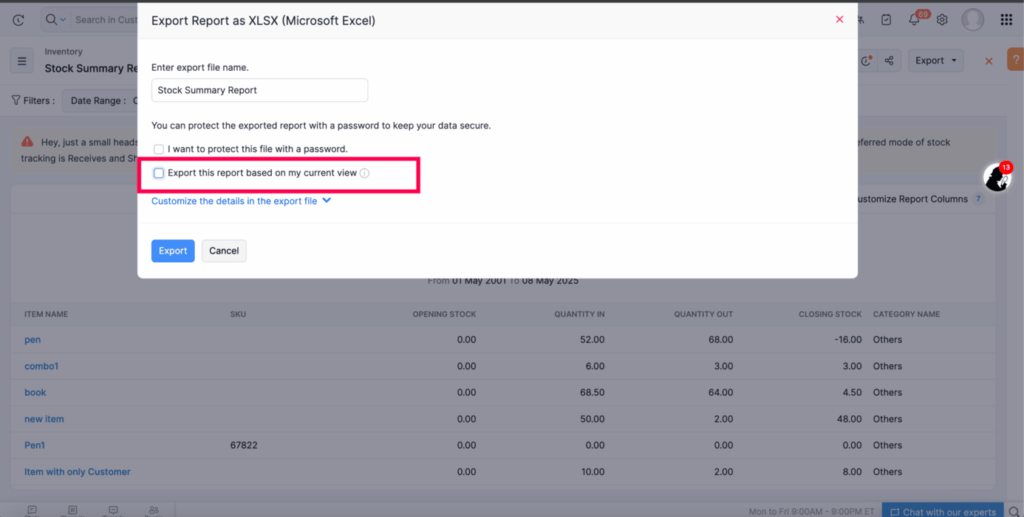Open the tasks clipboard icon
Viewport: 1024px width, 517px height.
(x=886, y=20)
